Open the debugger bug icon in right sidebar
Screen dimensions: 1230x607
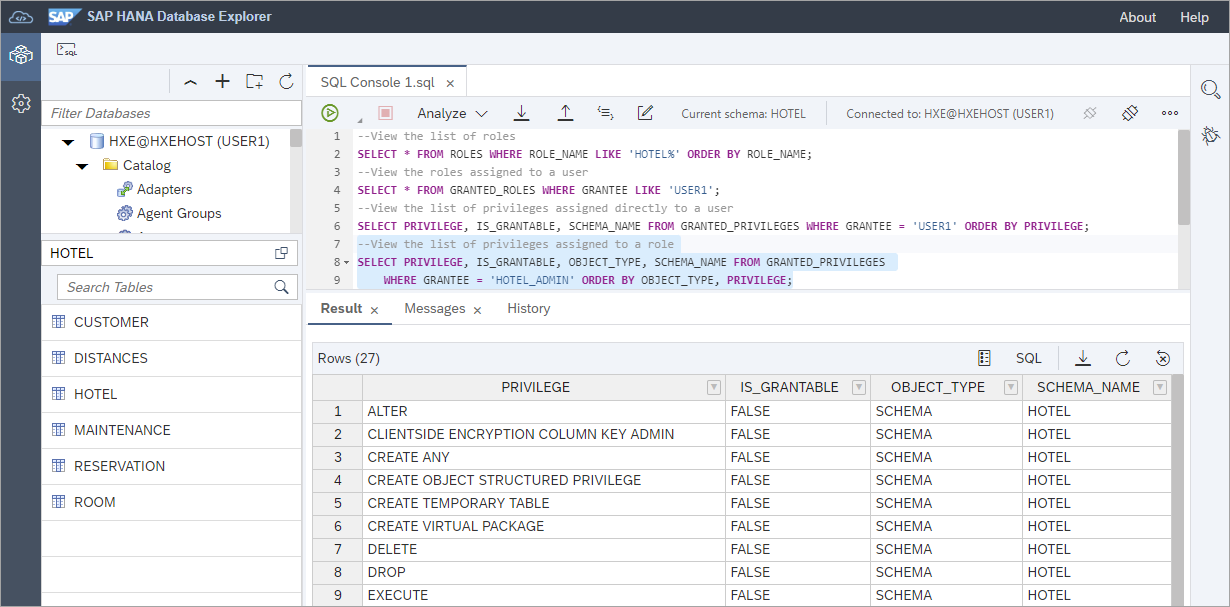coord(1210,135)
